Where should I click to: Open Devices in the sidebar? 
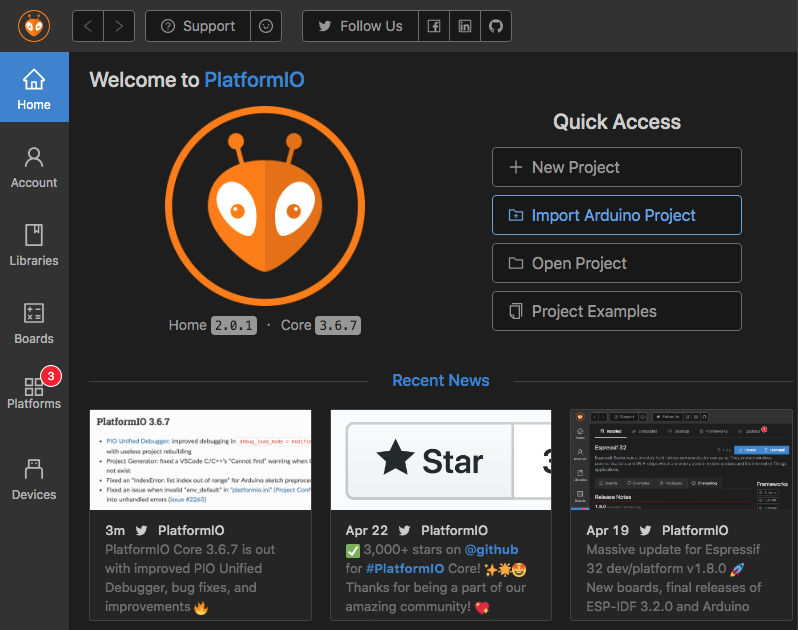34,479
